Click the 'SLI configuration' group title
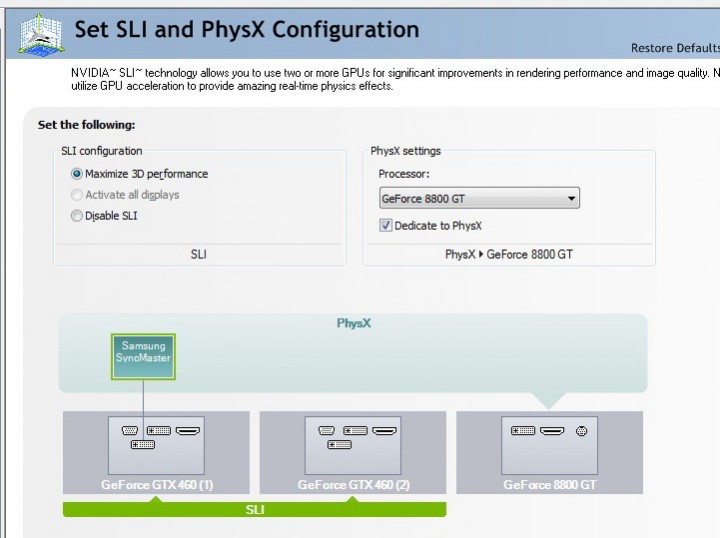 (x=101, y=151)
